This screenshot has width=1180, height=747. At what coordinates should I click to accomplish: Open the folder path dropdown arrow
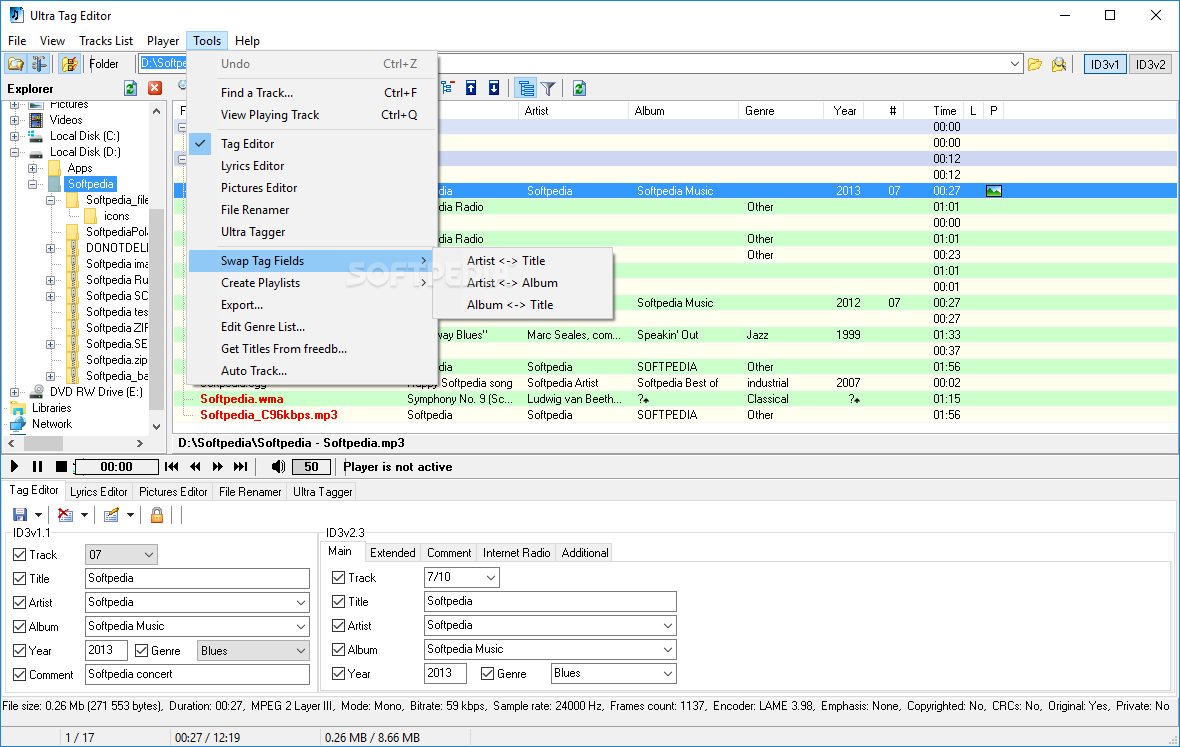(1014, 65)
